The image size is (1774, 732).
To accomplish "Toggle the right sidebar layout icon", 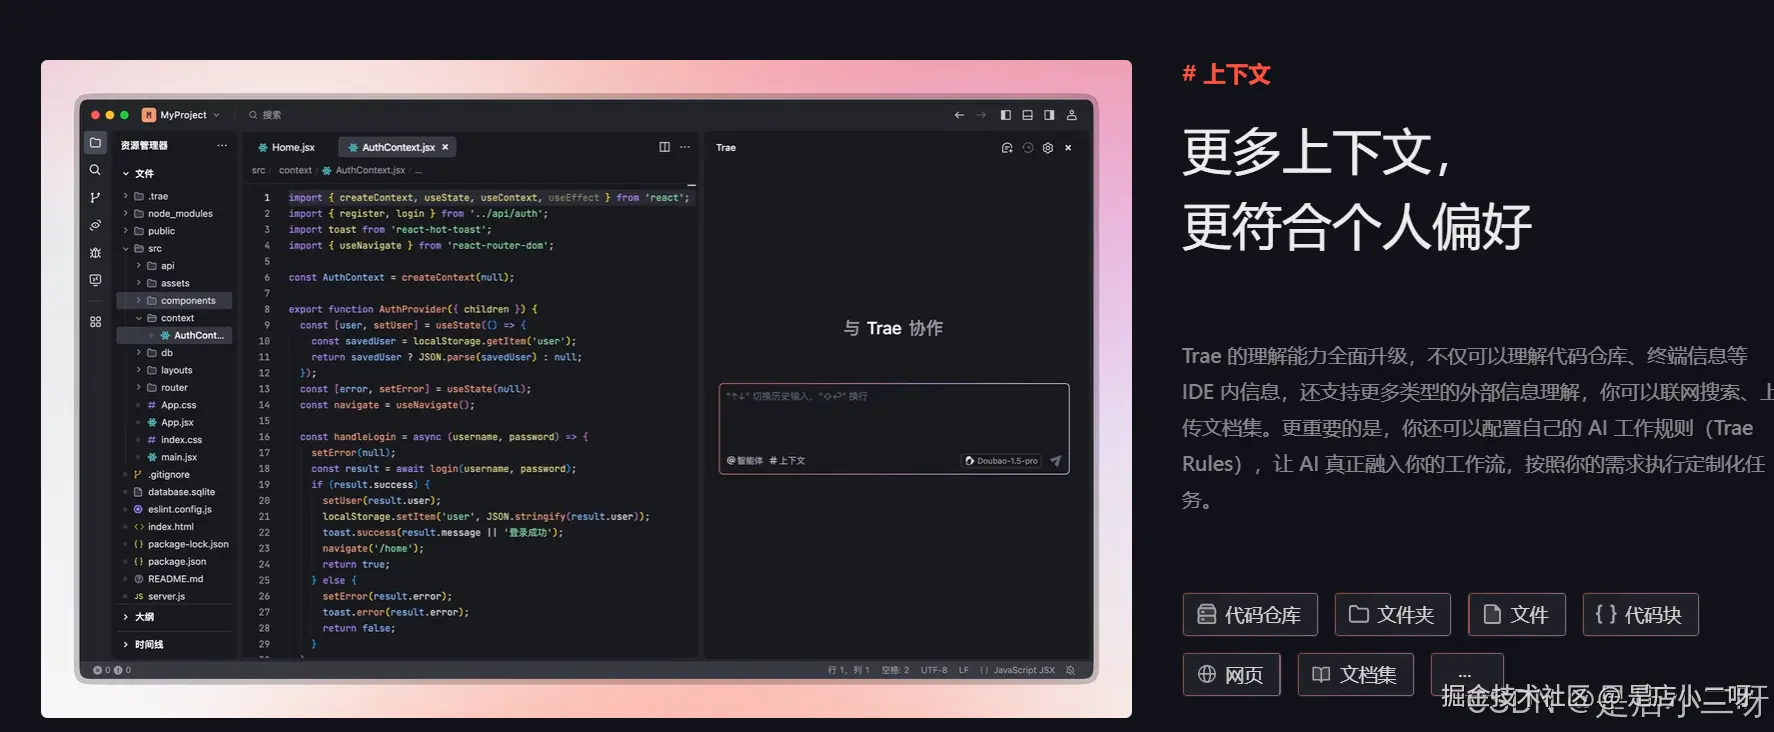I will (x=1049, y=115).
